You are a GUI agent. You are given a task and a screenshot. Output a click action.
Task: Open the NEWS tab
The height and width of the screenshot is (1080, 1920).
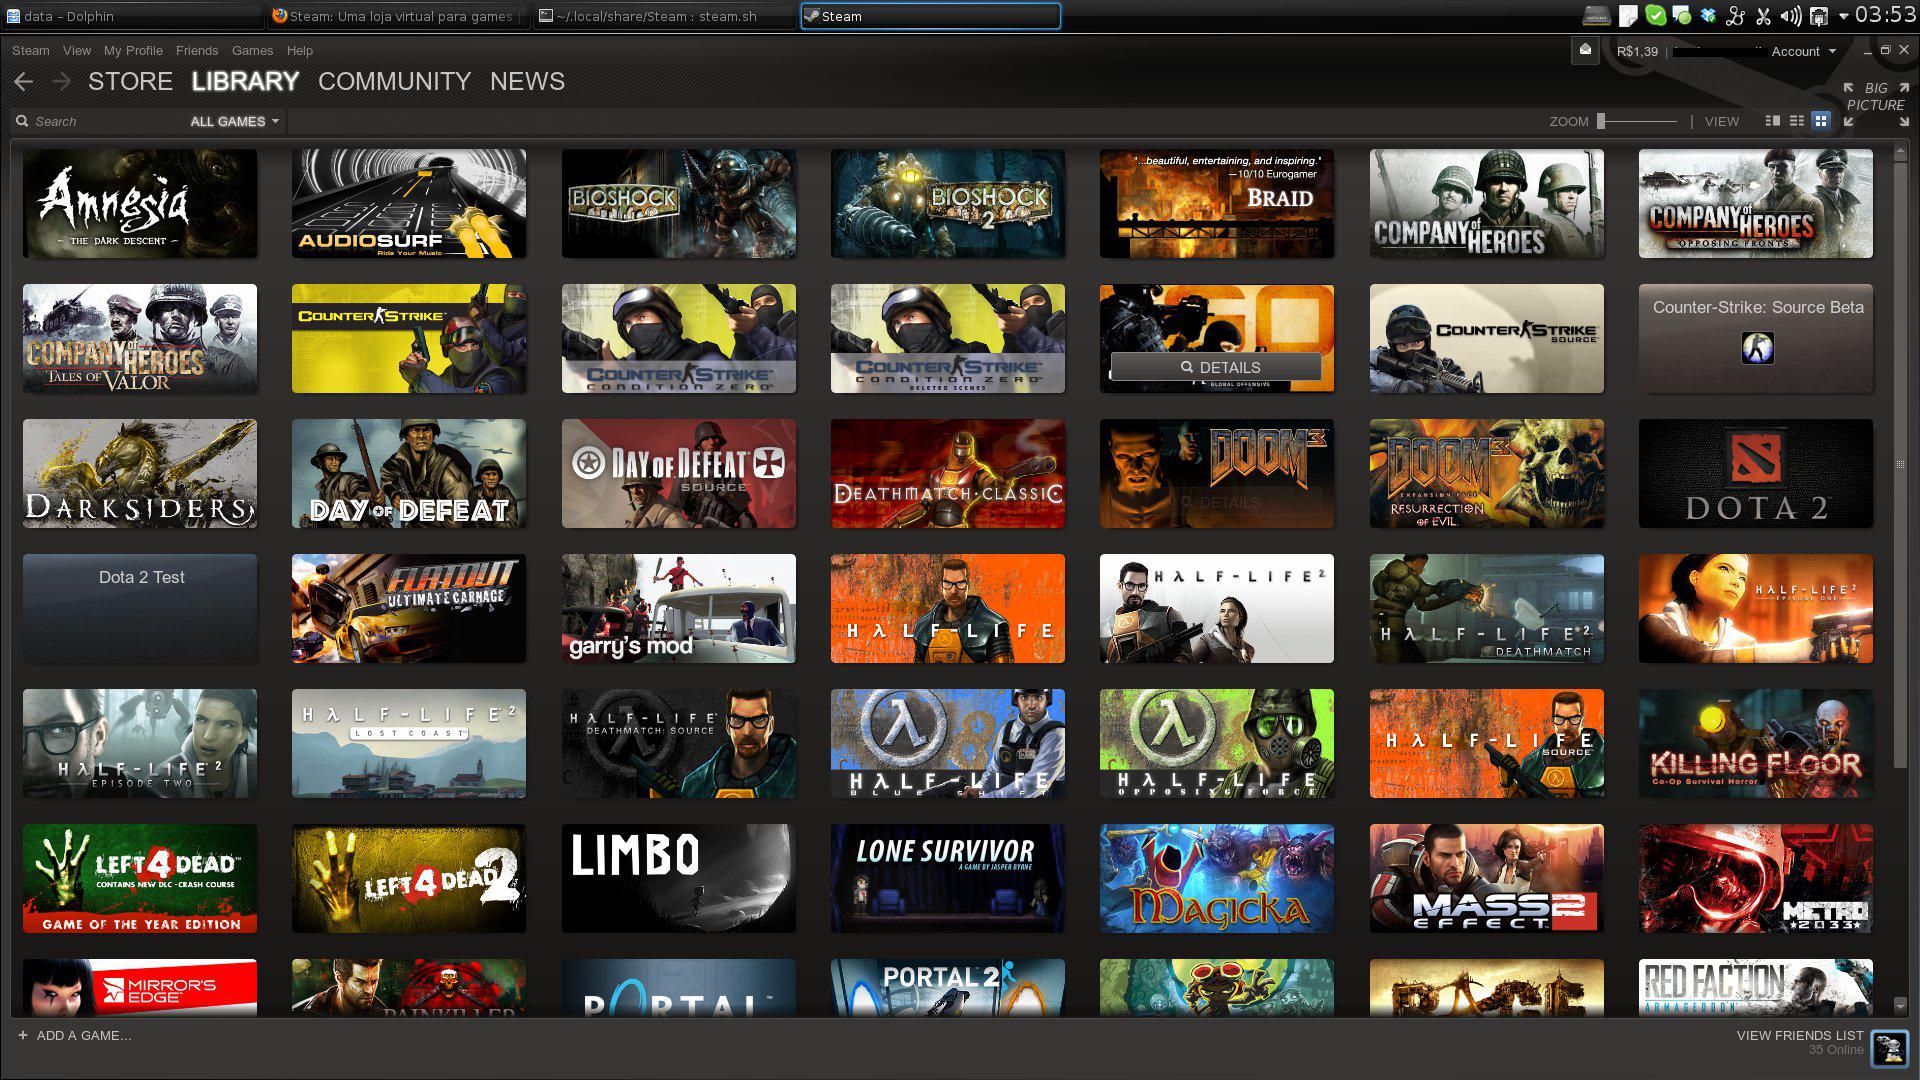coord(527,81)
